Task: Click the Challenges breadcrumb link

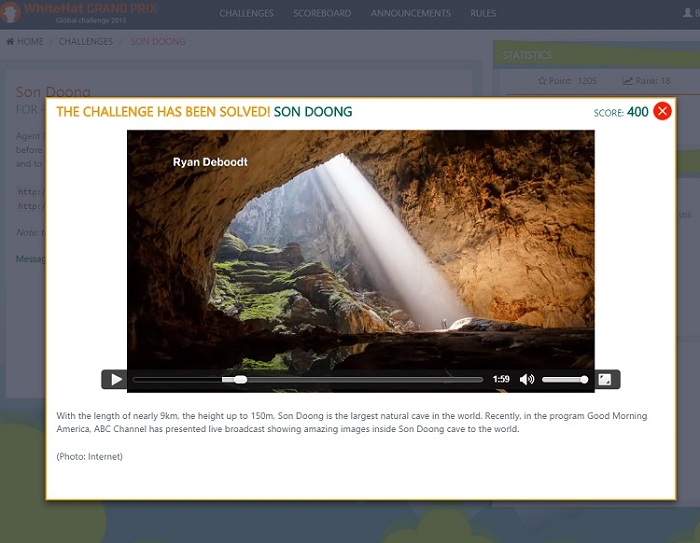Action: point(86,42)
